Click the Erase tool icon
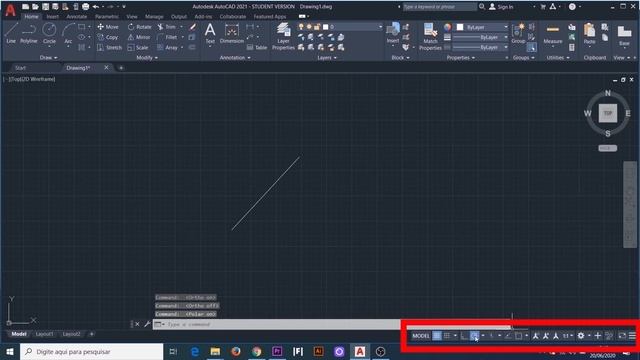The height and width of the screenshot is (360, 640). coord(192,27)
